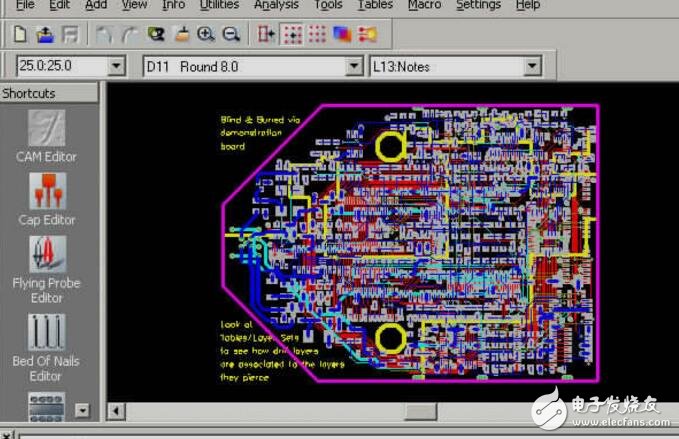Screen dimensions: 679x439
Task: Toggle the layer transparency color icon
Action: click(x=342, y=35)
